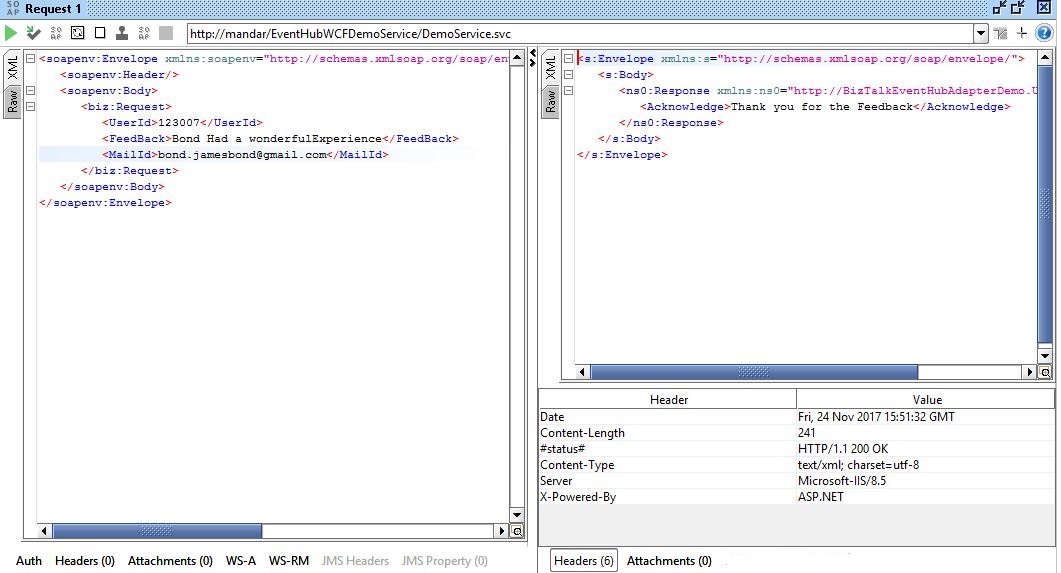The width and height of the screenshot is (1061, 573).
Task: Click the SOAP icon next to Request 1 title
Action: click(12, 9)
